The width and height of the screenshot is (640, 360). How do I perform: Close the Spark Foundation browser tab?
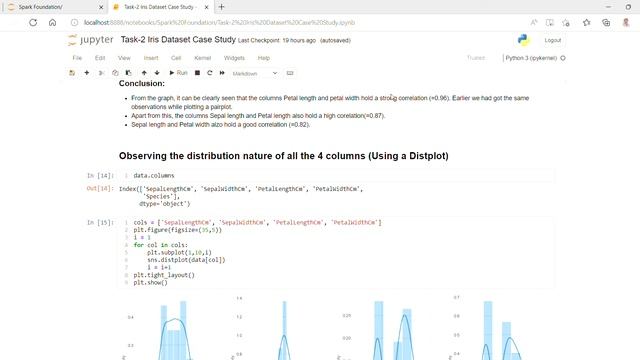[x=101, y=7]
